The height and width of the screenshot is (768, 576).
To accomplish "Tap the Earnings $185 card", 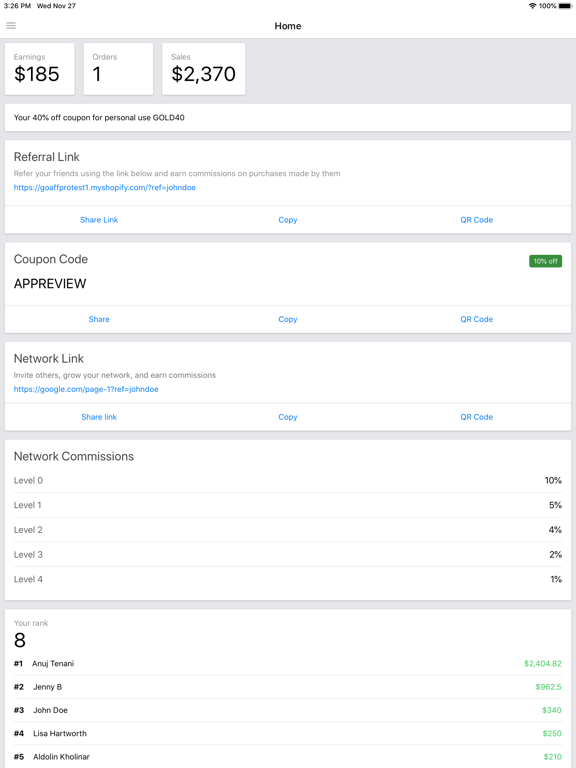I will (x=40, y=69).
